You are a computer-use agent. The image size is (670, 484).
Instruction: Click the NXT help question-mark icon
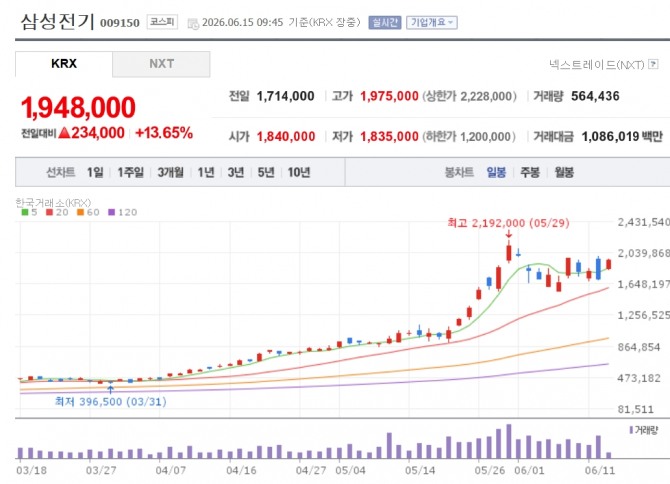point(653,65)
